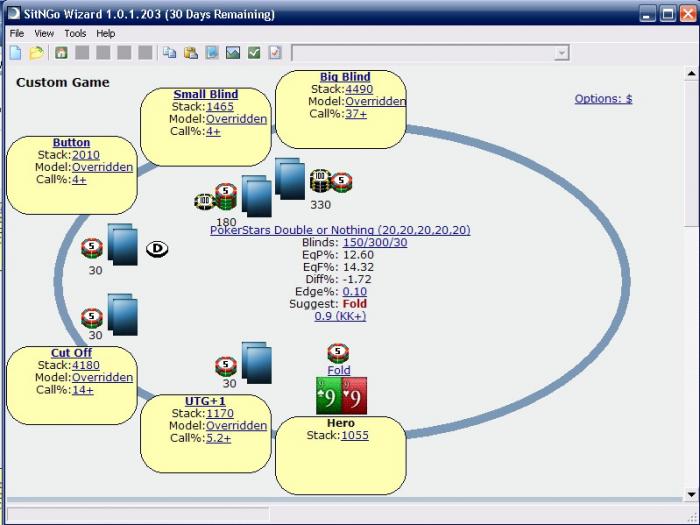Click the red Fold suggestion text
Image resolution: width=700 pixels, height=525 pixels.
pos(354,304)
